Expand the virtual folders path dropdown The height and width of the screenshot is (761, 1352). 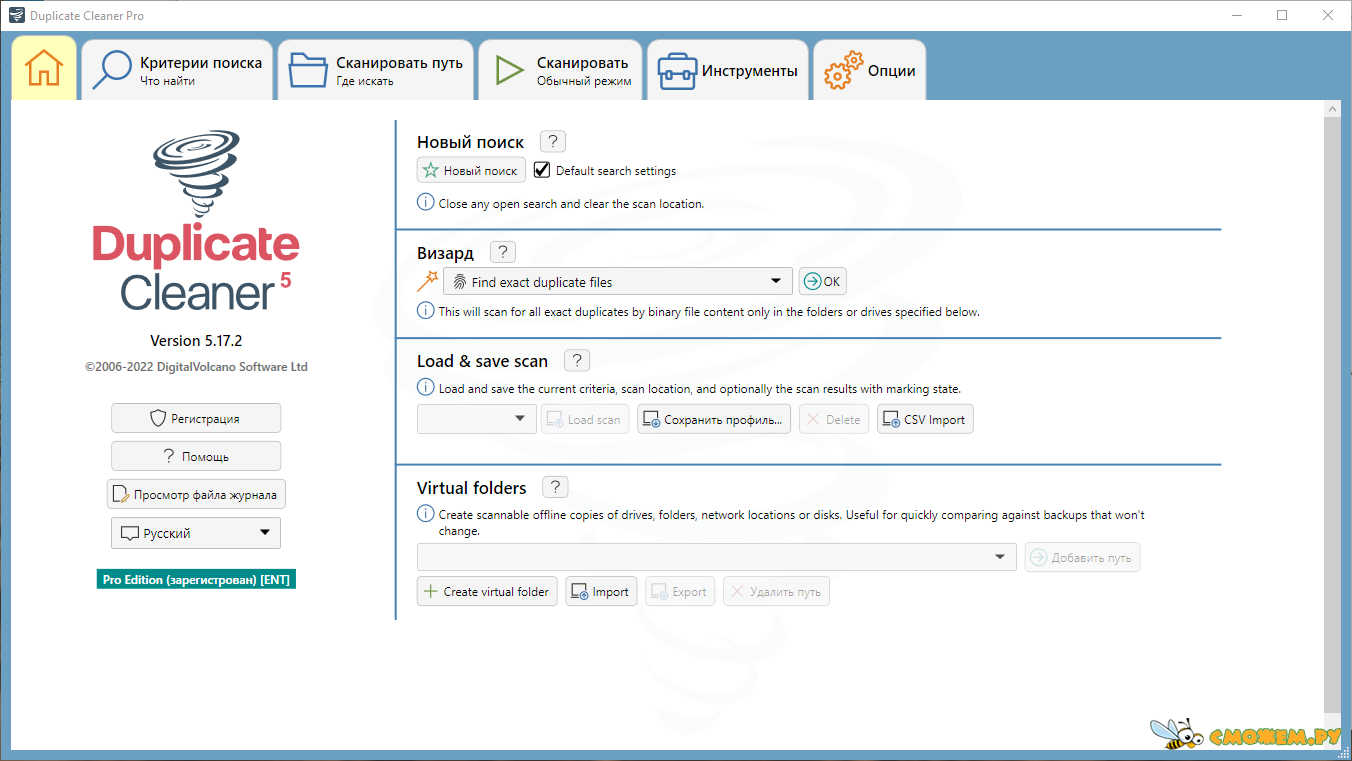point(716,557)
